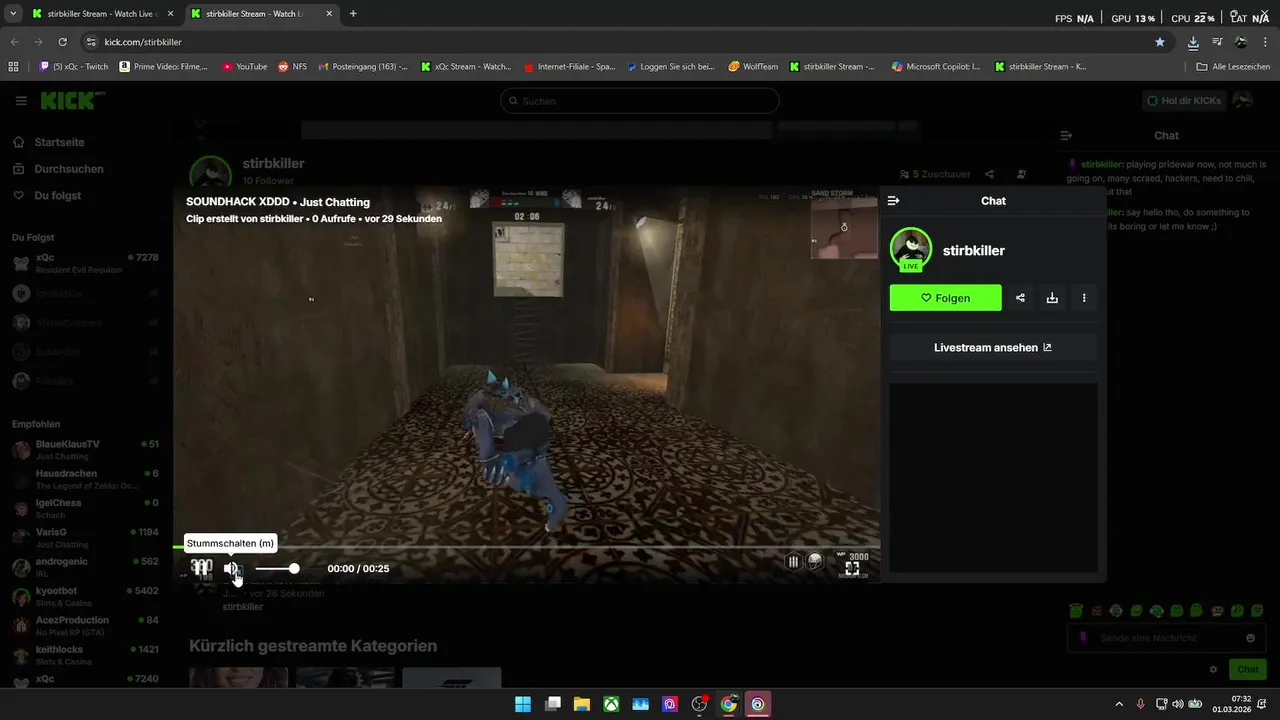This screenshot has height=720, width=1280.
Task: Enter fullscreen mode for the clip
Action: 852,568
